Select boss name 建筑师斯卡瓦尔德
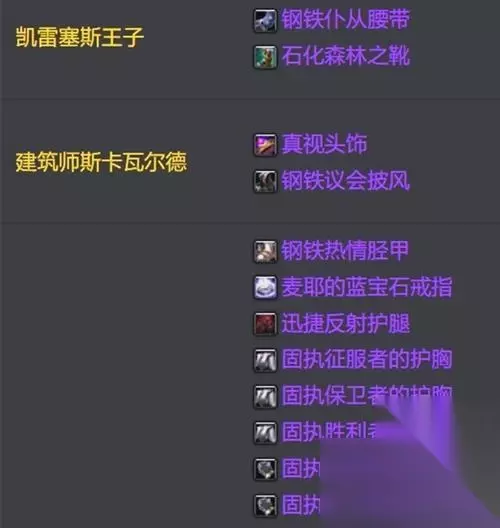 point(101,162)
